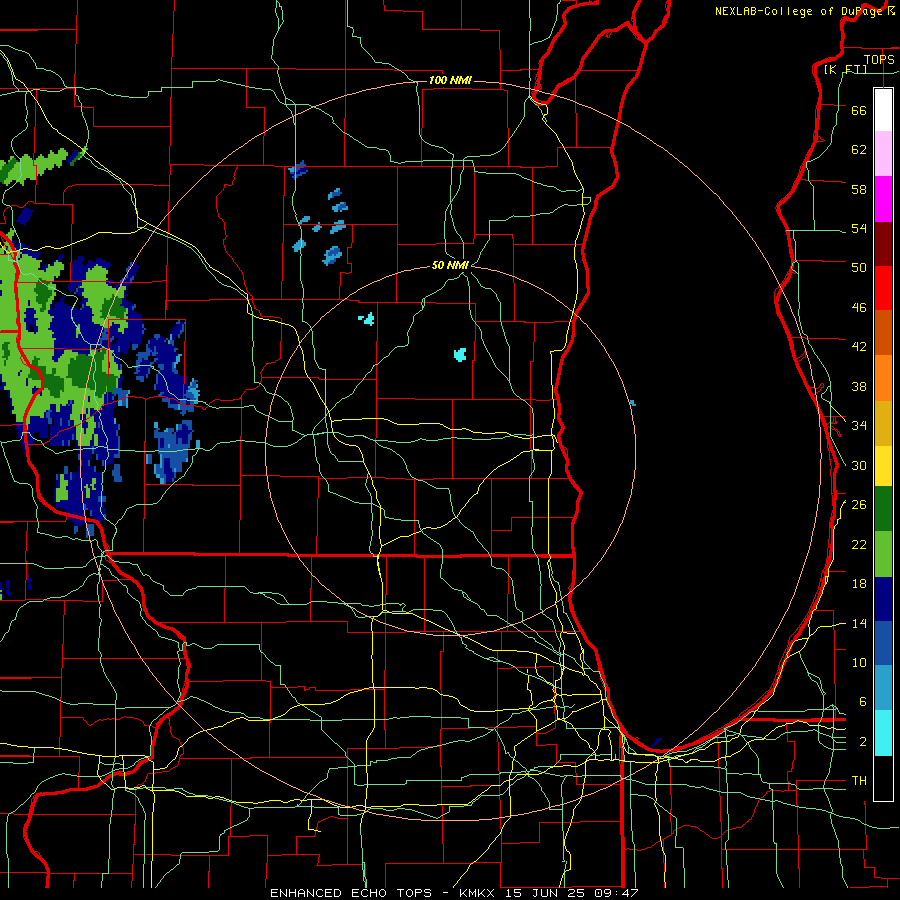
Task: Click the legend value 34
Action: pyautogui.click(x=859, y=425)
